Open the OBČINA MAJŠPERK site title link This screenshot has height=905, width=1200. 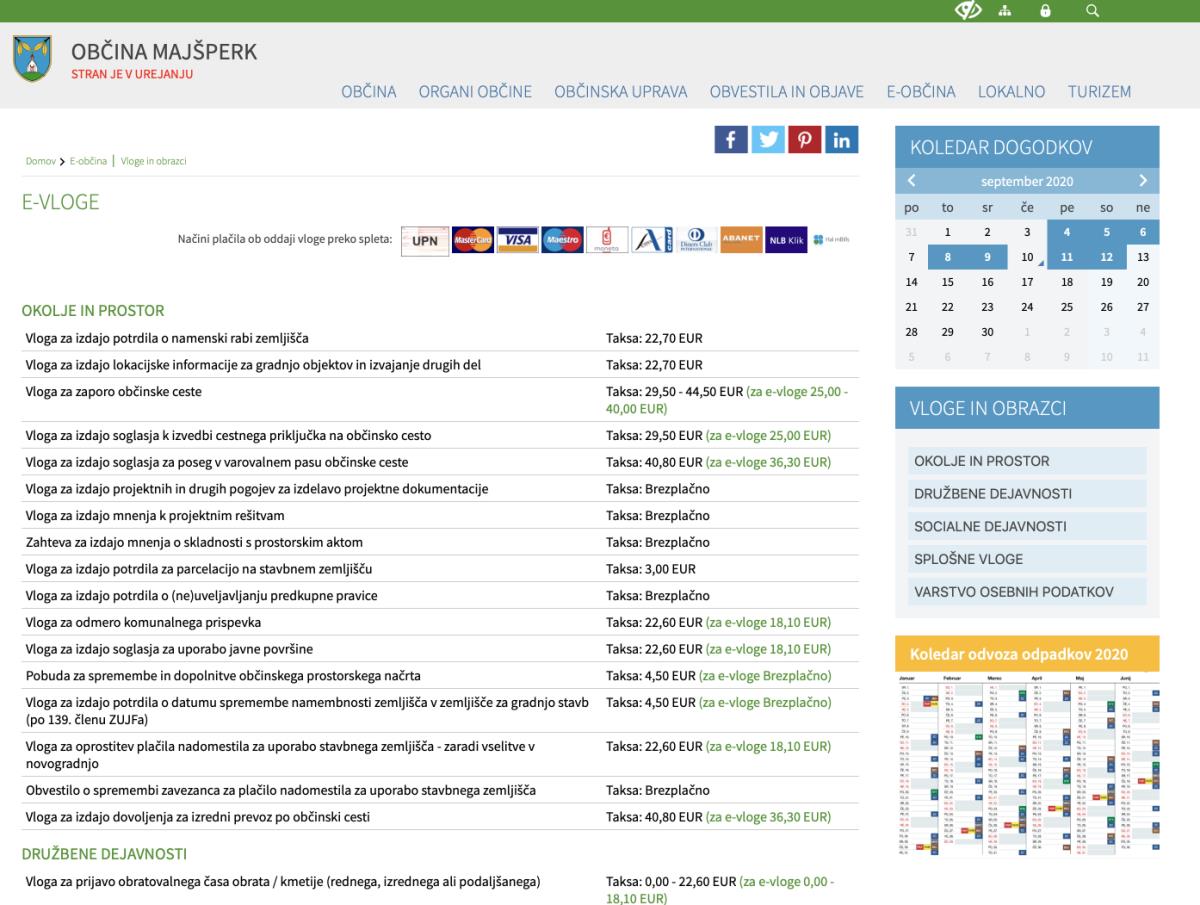pos(164,51)
